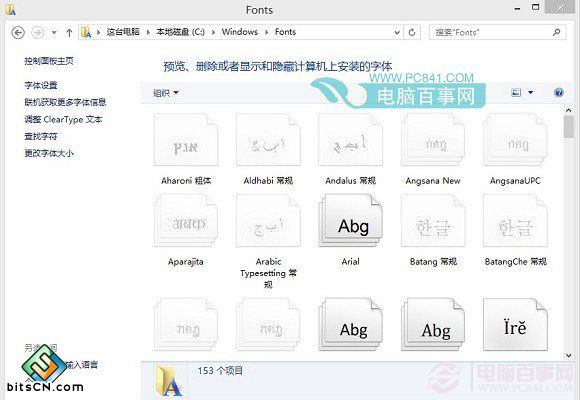Open 联机获取更多字体信息 link
This screenshot has height=400, width=580.
(x=65, y=102)
